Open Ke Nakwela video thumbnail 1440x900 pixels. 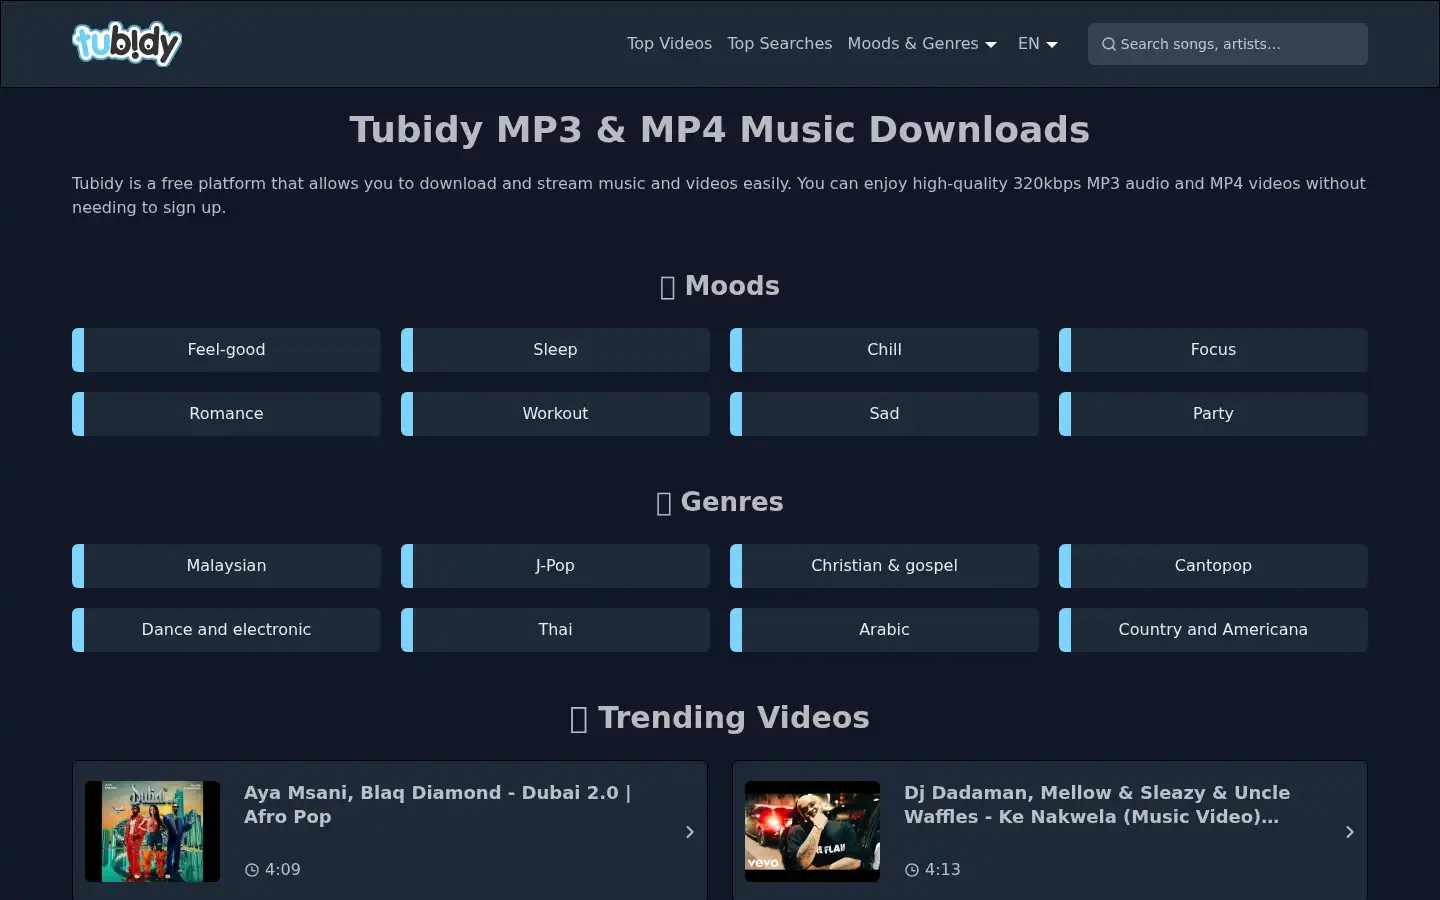[812, 832]
